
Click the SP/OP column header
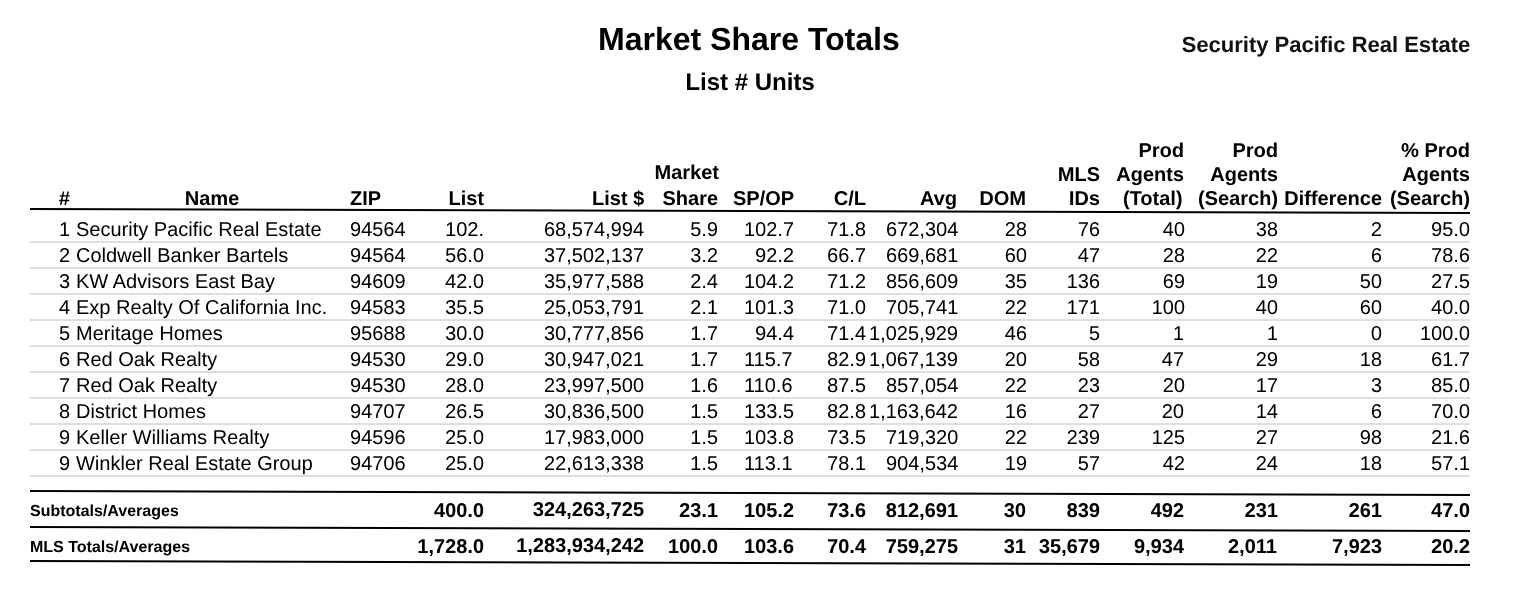(x=763, y=198)
